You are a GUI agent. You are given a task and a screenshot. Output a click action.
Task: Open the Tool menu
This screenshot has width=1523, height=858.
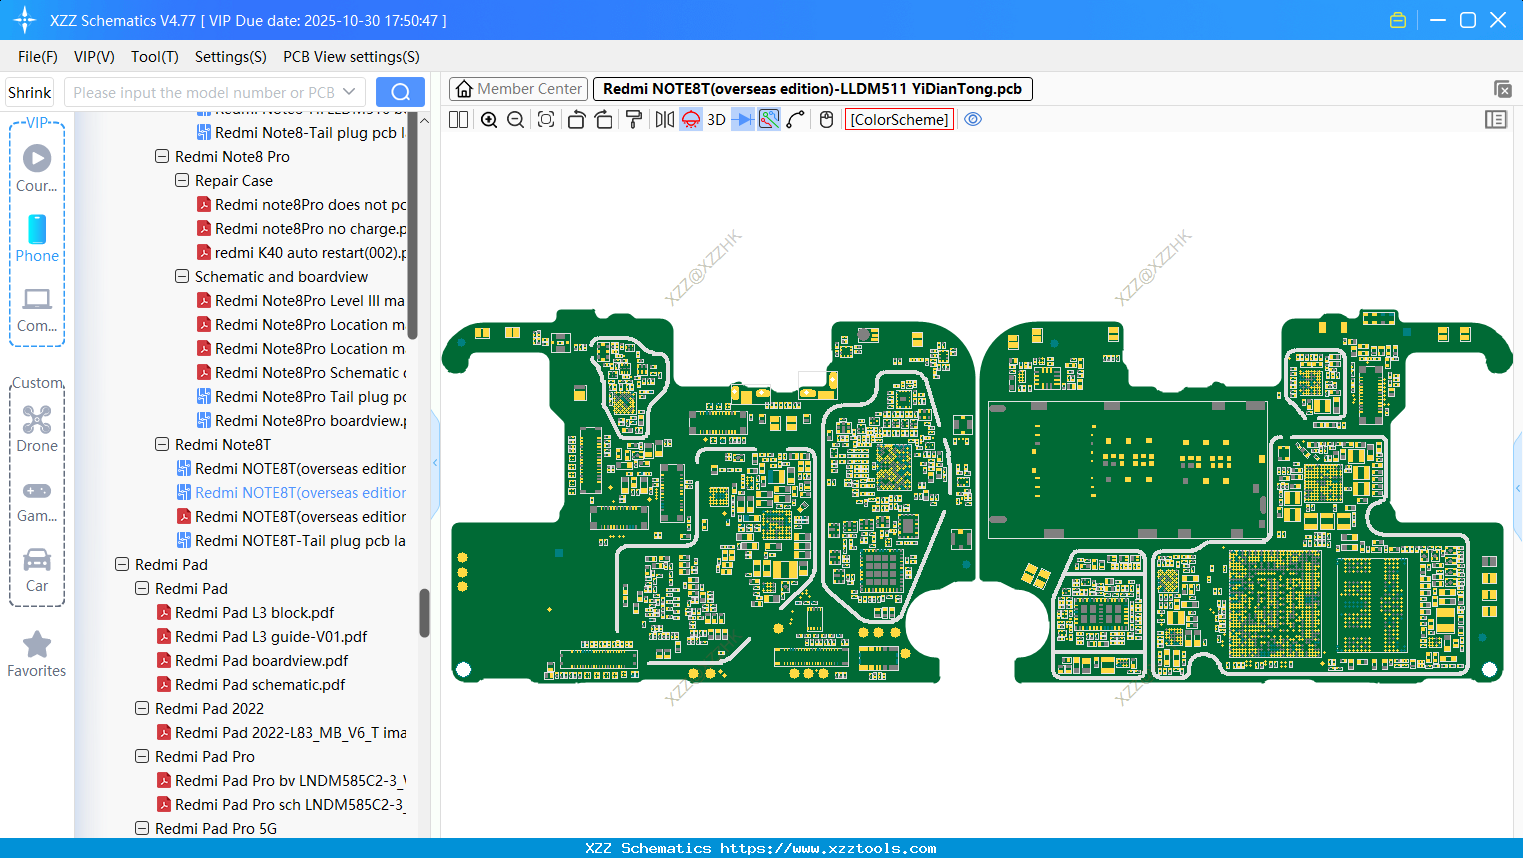tap(154, 57)
